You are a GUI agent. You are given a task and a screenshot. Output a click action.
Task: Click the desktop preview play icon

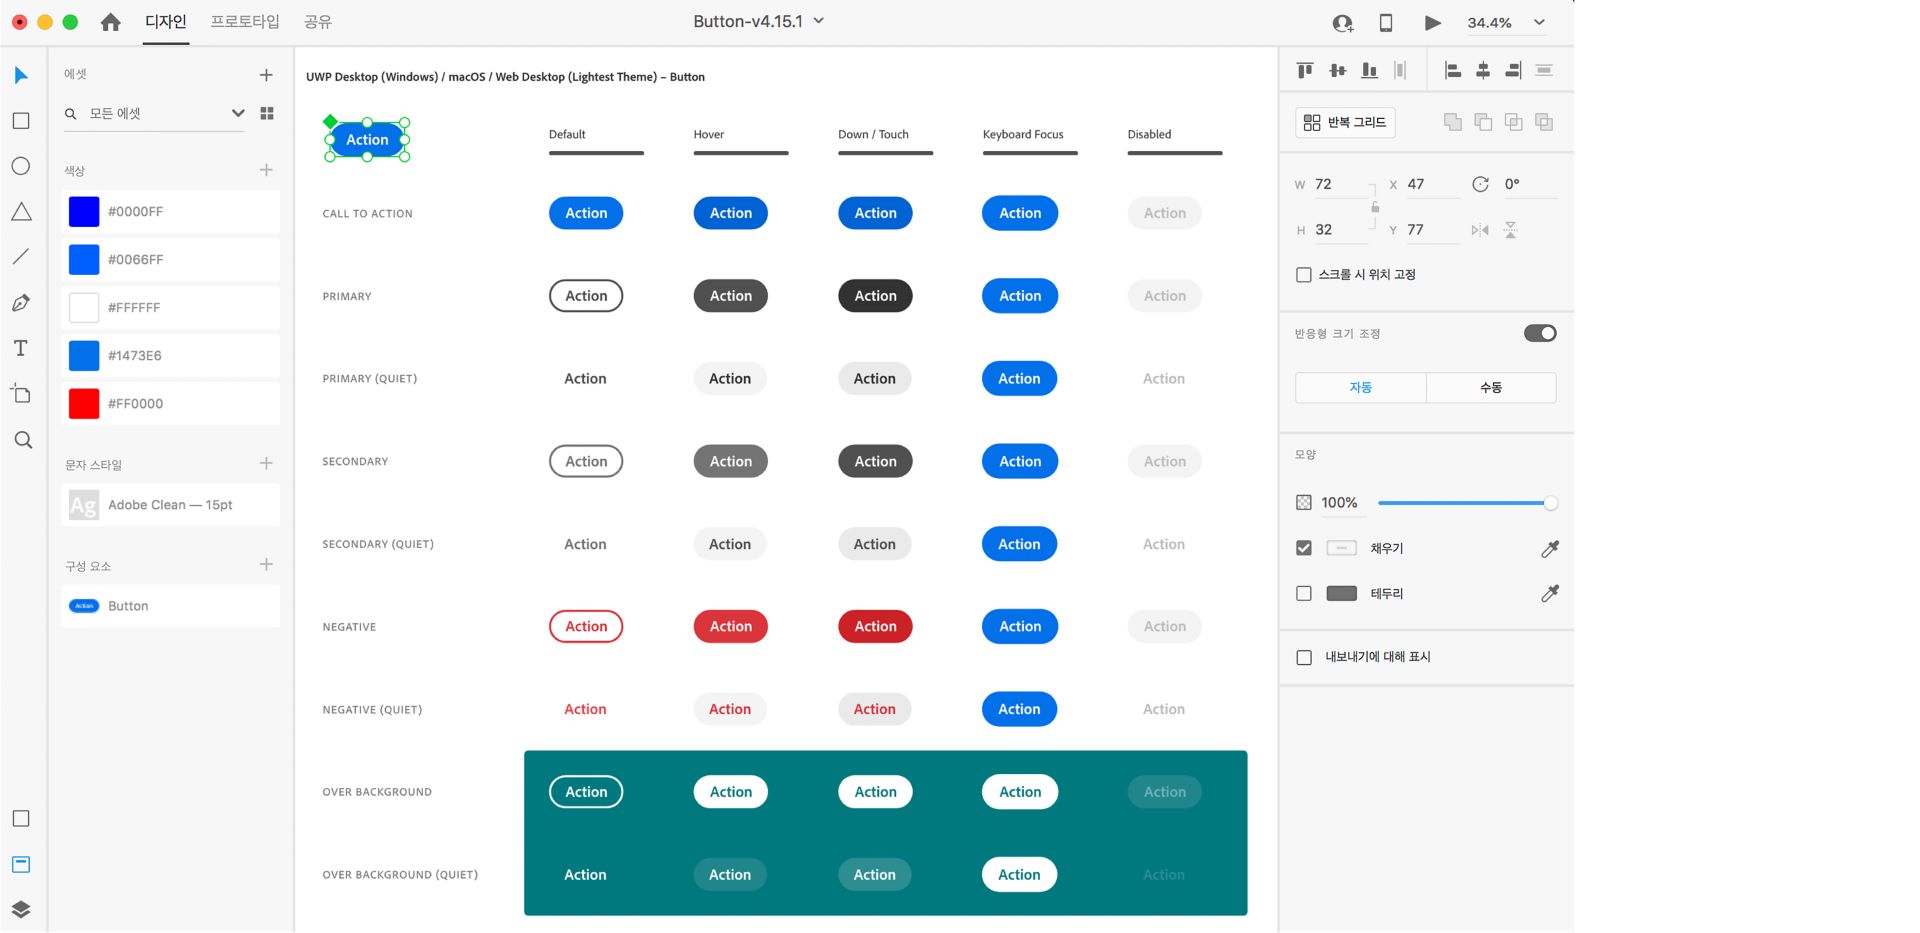tap(1432, 22)
